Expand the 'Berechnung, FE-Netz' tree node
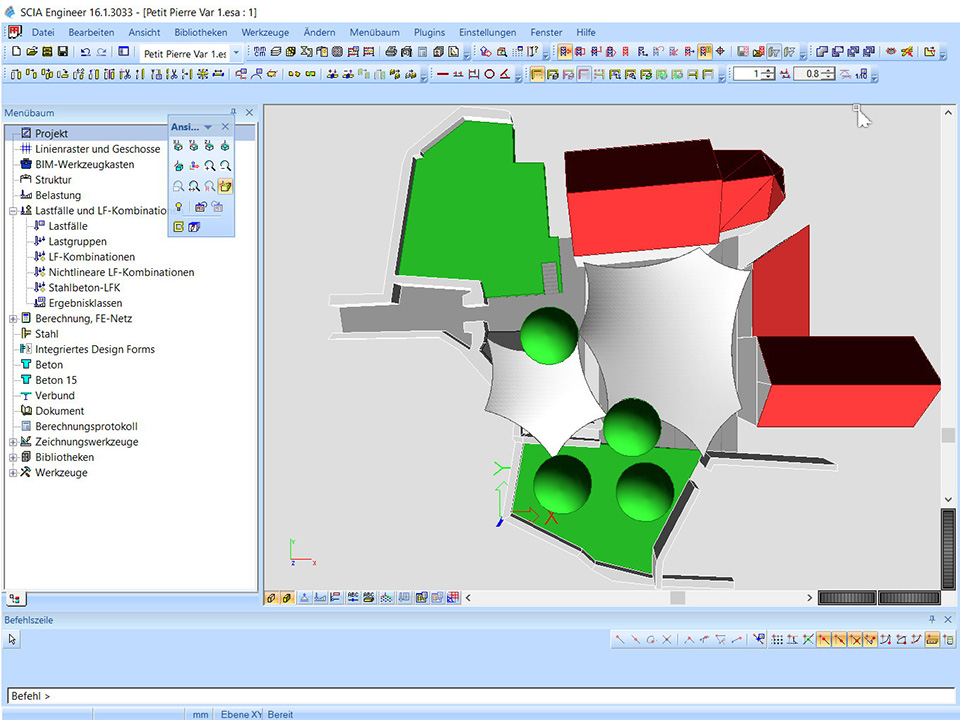The height and width of the screenshot is (720, 960). tap(13, 319)
